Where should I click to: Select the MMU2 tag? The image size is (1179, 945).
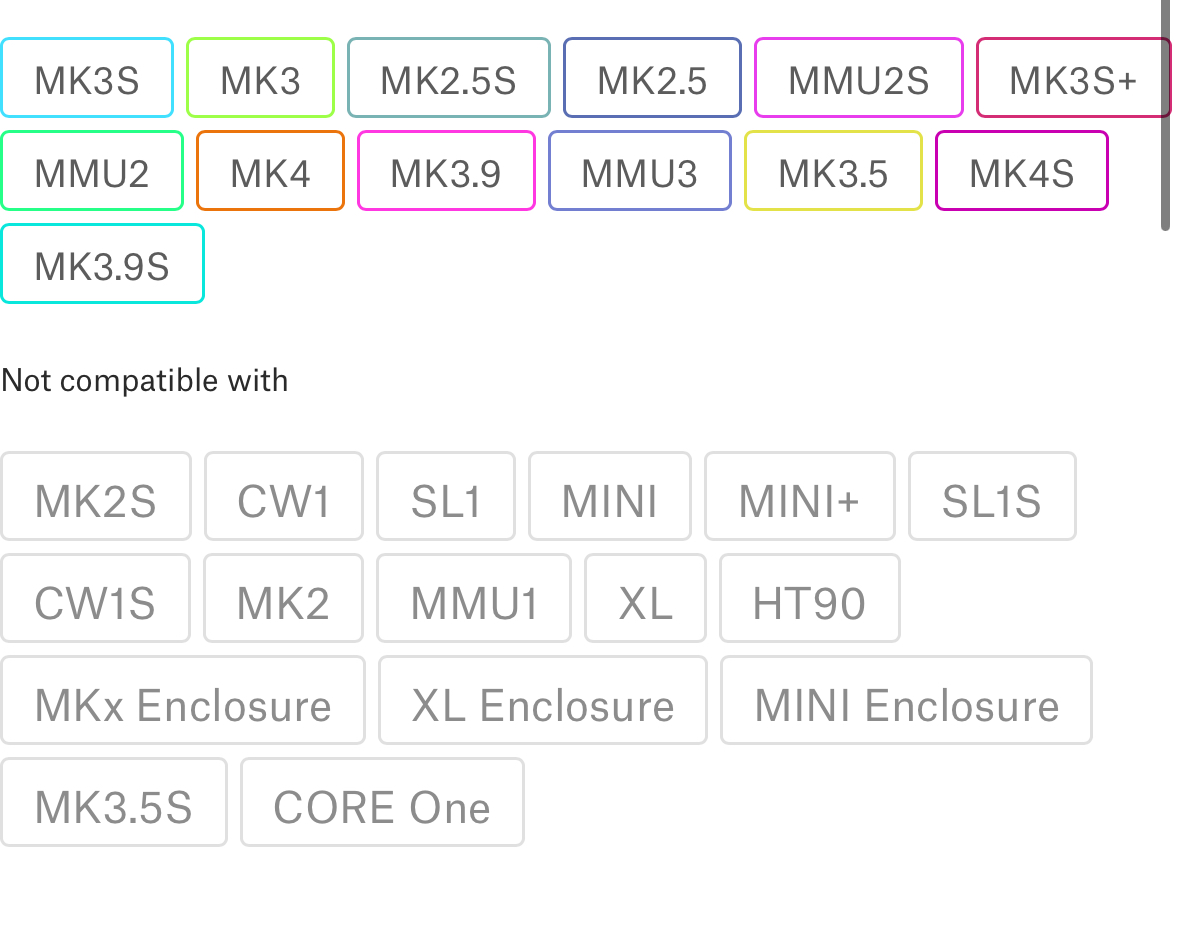tap(92, 171)
